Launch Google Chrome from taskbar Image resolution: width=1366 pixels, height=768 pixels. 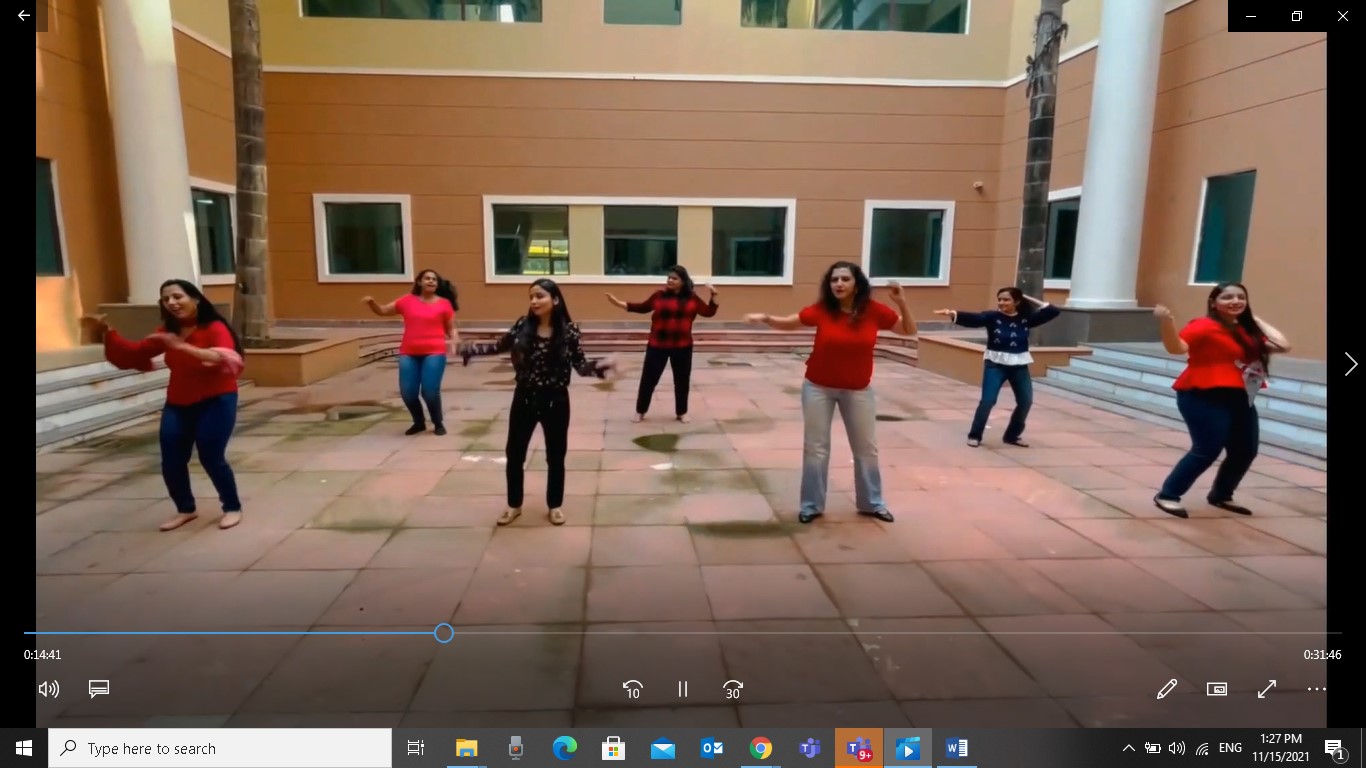pos(761,748)
